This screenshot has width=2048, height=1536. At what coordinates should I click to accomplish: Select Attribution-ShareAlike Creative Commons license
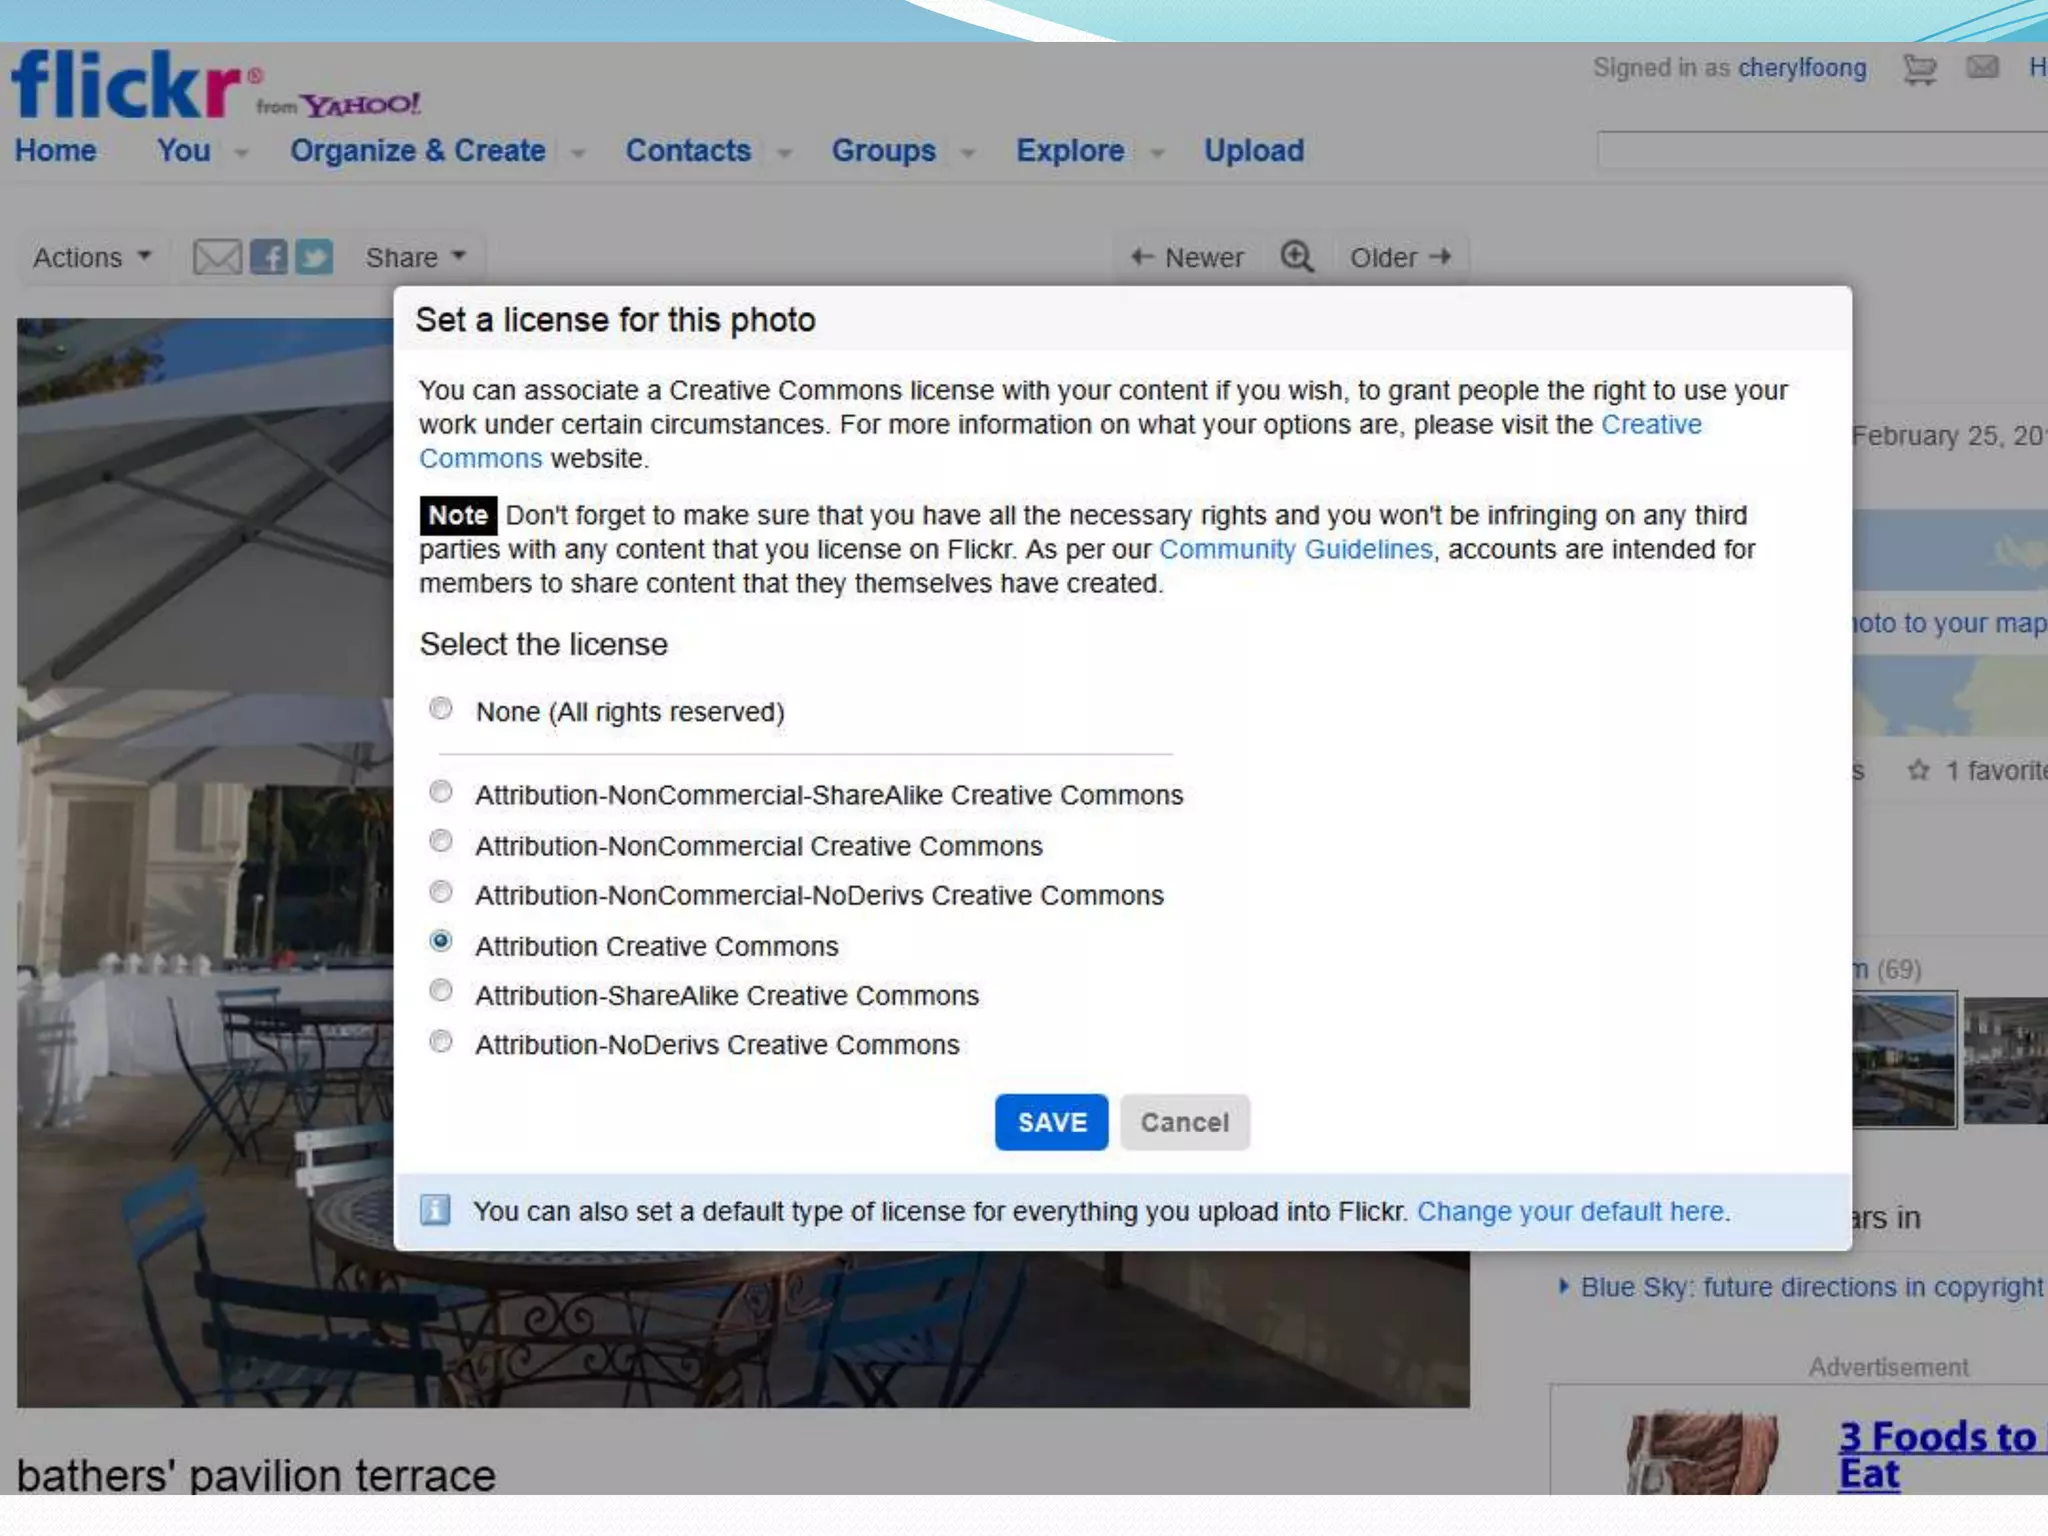point(440,991)
